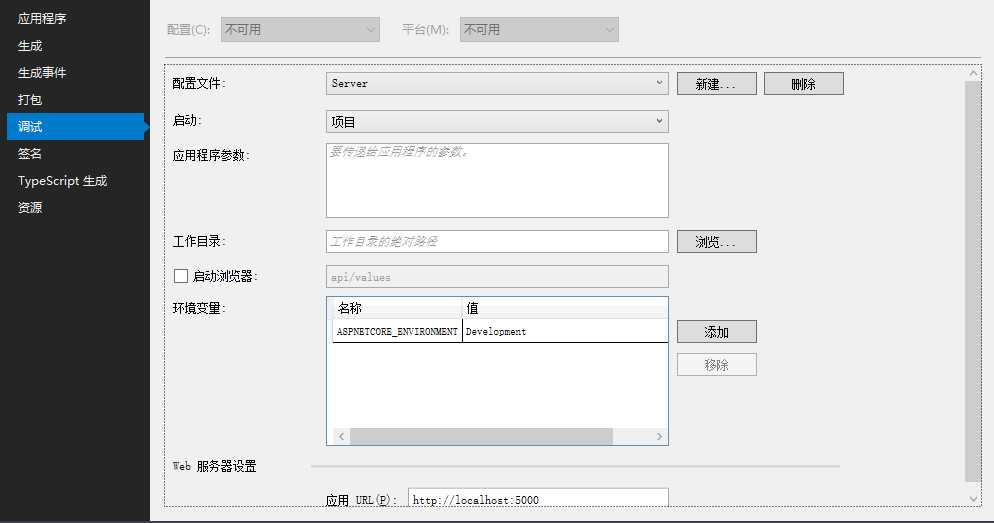Focus the 应用程序参数 text area
The image size is (994, 523).
(x=497, y=181)
